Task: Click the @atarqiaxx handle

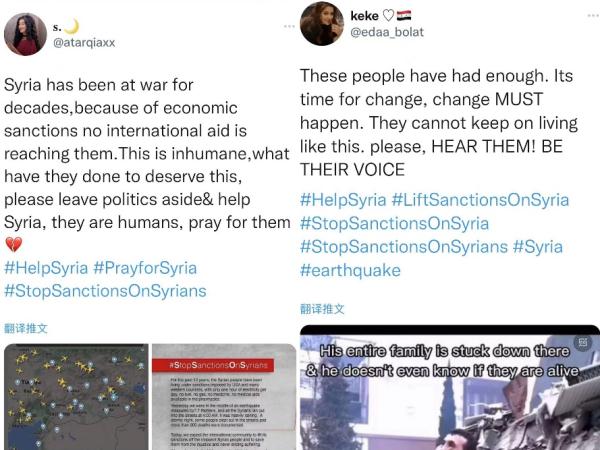Action: (x=84, y=42)
